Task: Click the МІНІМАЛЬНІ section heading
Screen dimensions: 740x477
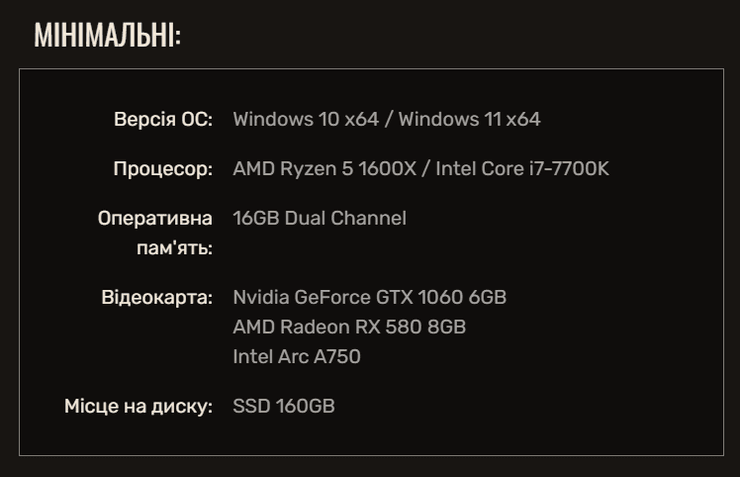Action: 107,36
